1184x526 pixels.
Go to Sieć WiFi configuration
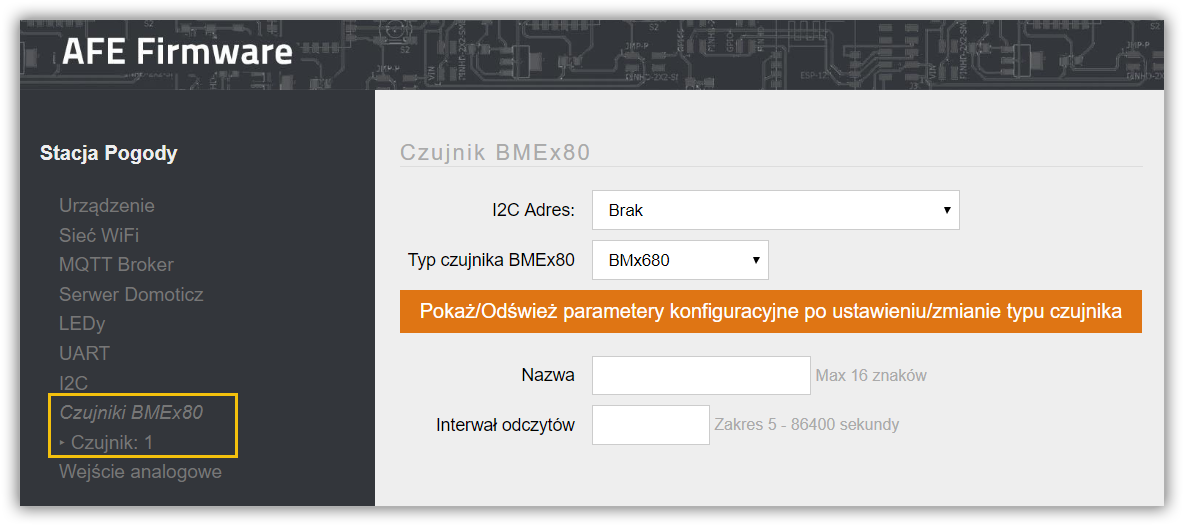(x=99, y=235)
